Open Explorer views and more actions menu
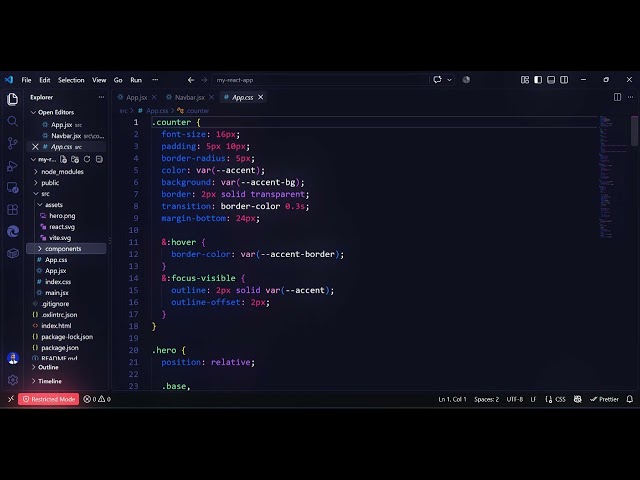This screenshot has width=640, height=480. click(101, 97)
